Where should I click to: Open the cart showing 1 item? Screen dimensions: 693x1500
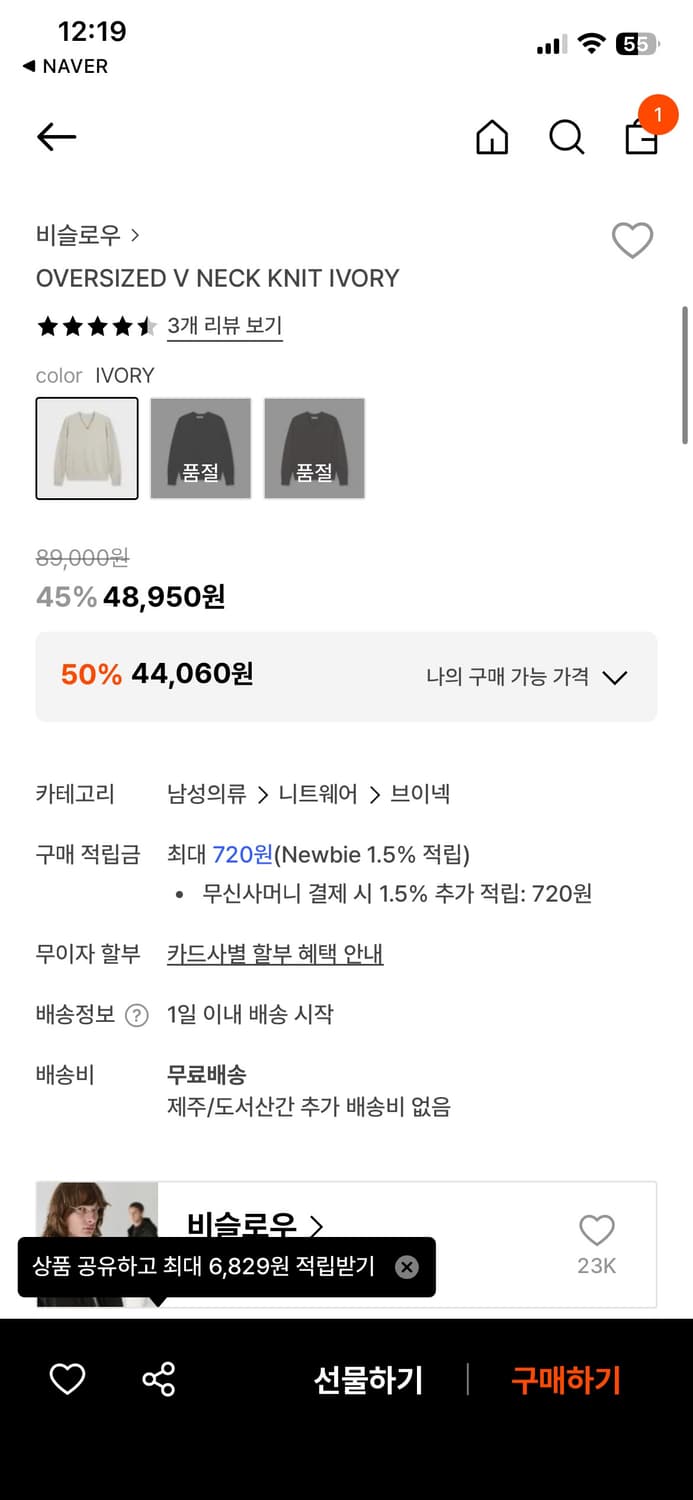(x=641, y=138)
